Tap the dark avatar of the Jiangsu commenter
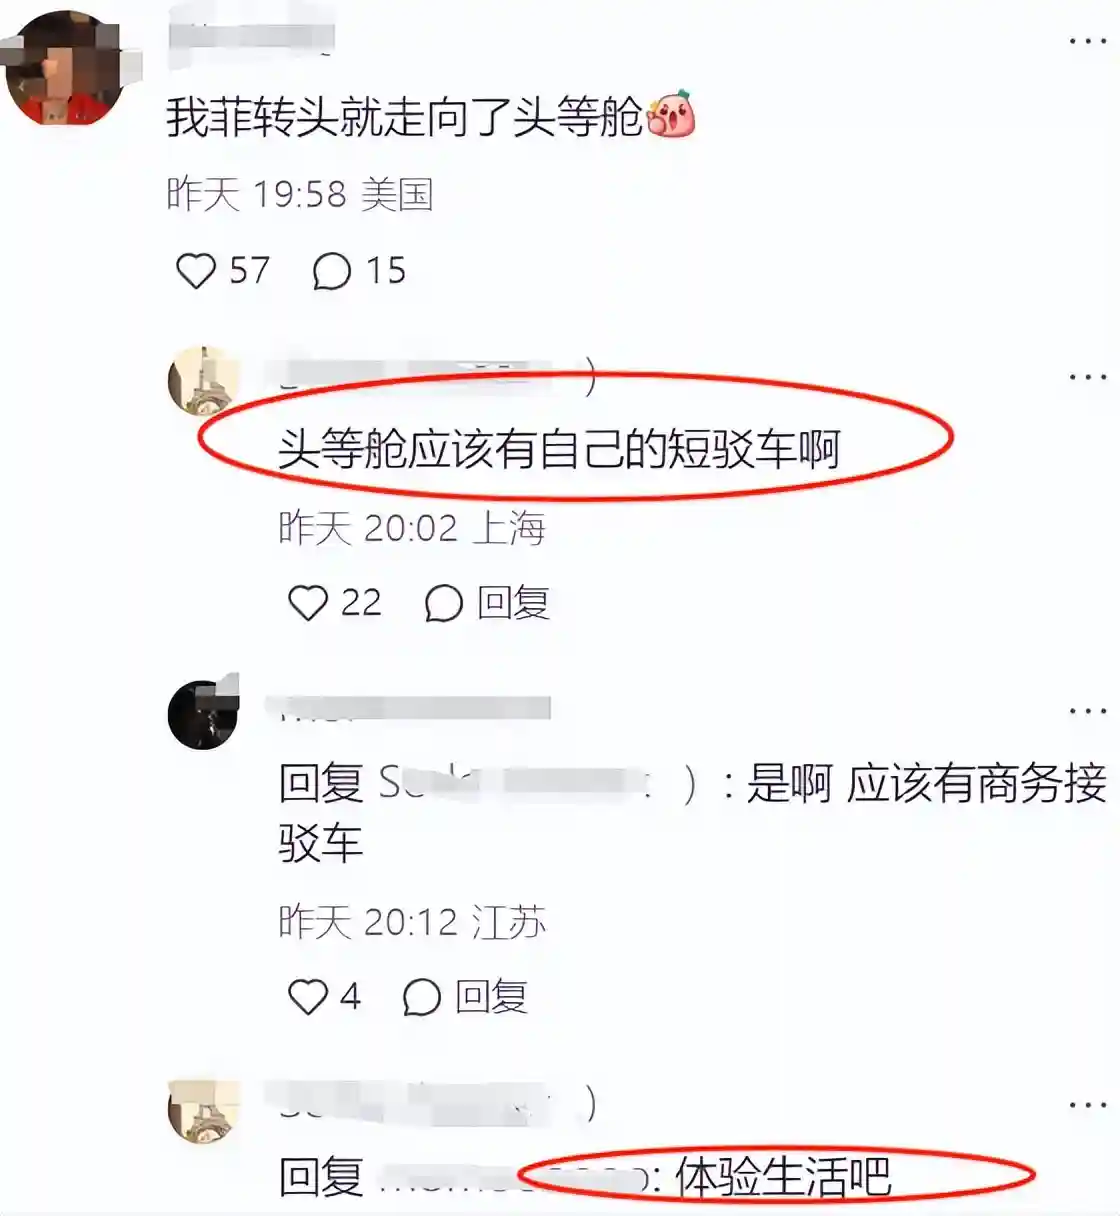 205,713
